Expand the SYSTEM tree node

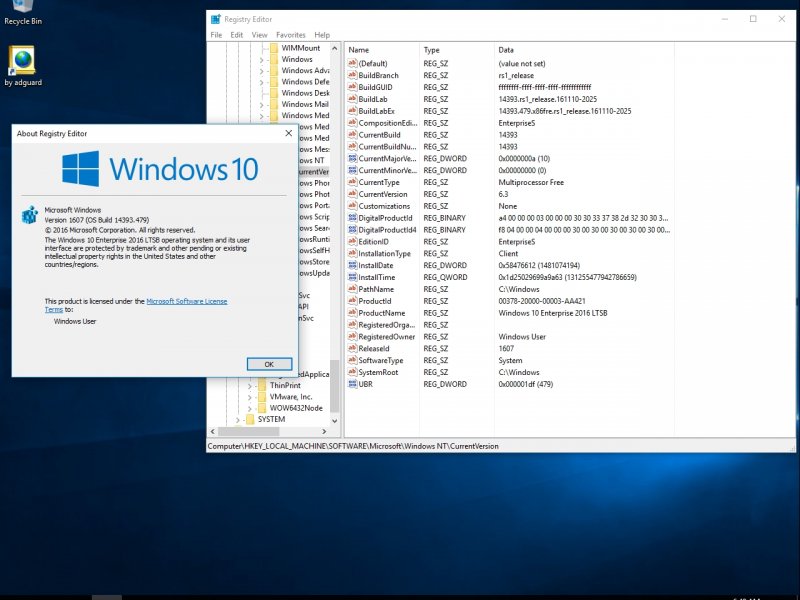238,419
